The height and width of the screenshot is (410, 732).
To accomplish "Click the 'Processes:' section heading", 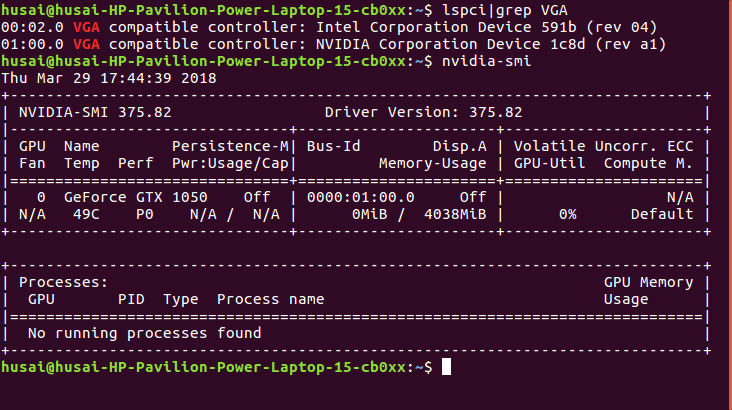I will tap(63, 283).
